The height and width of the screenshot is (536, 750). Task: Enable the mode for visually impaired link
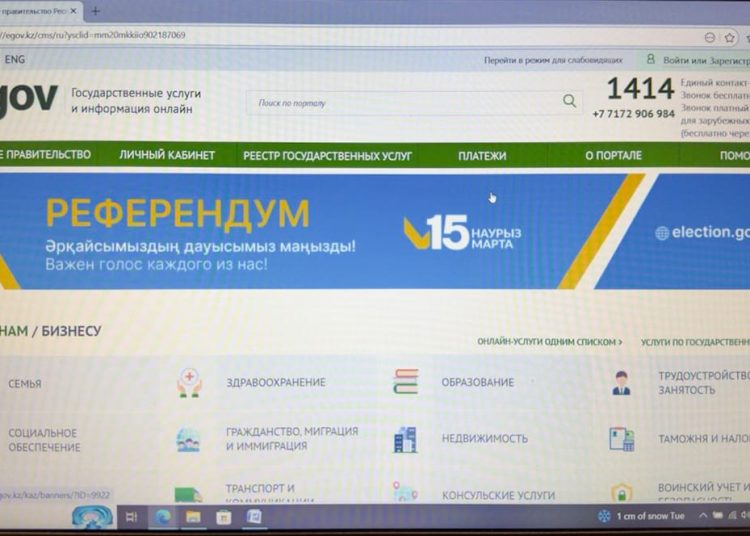click(553, 60)
